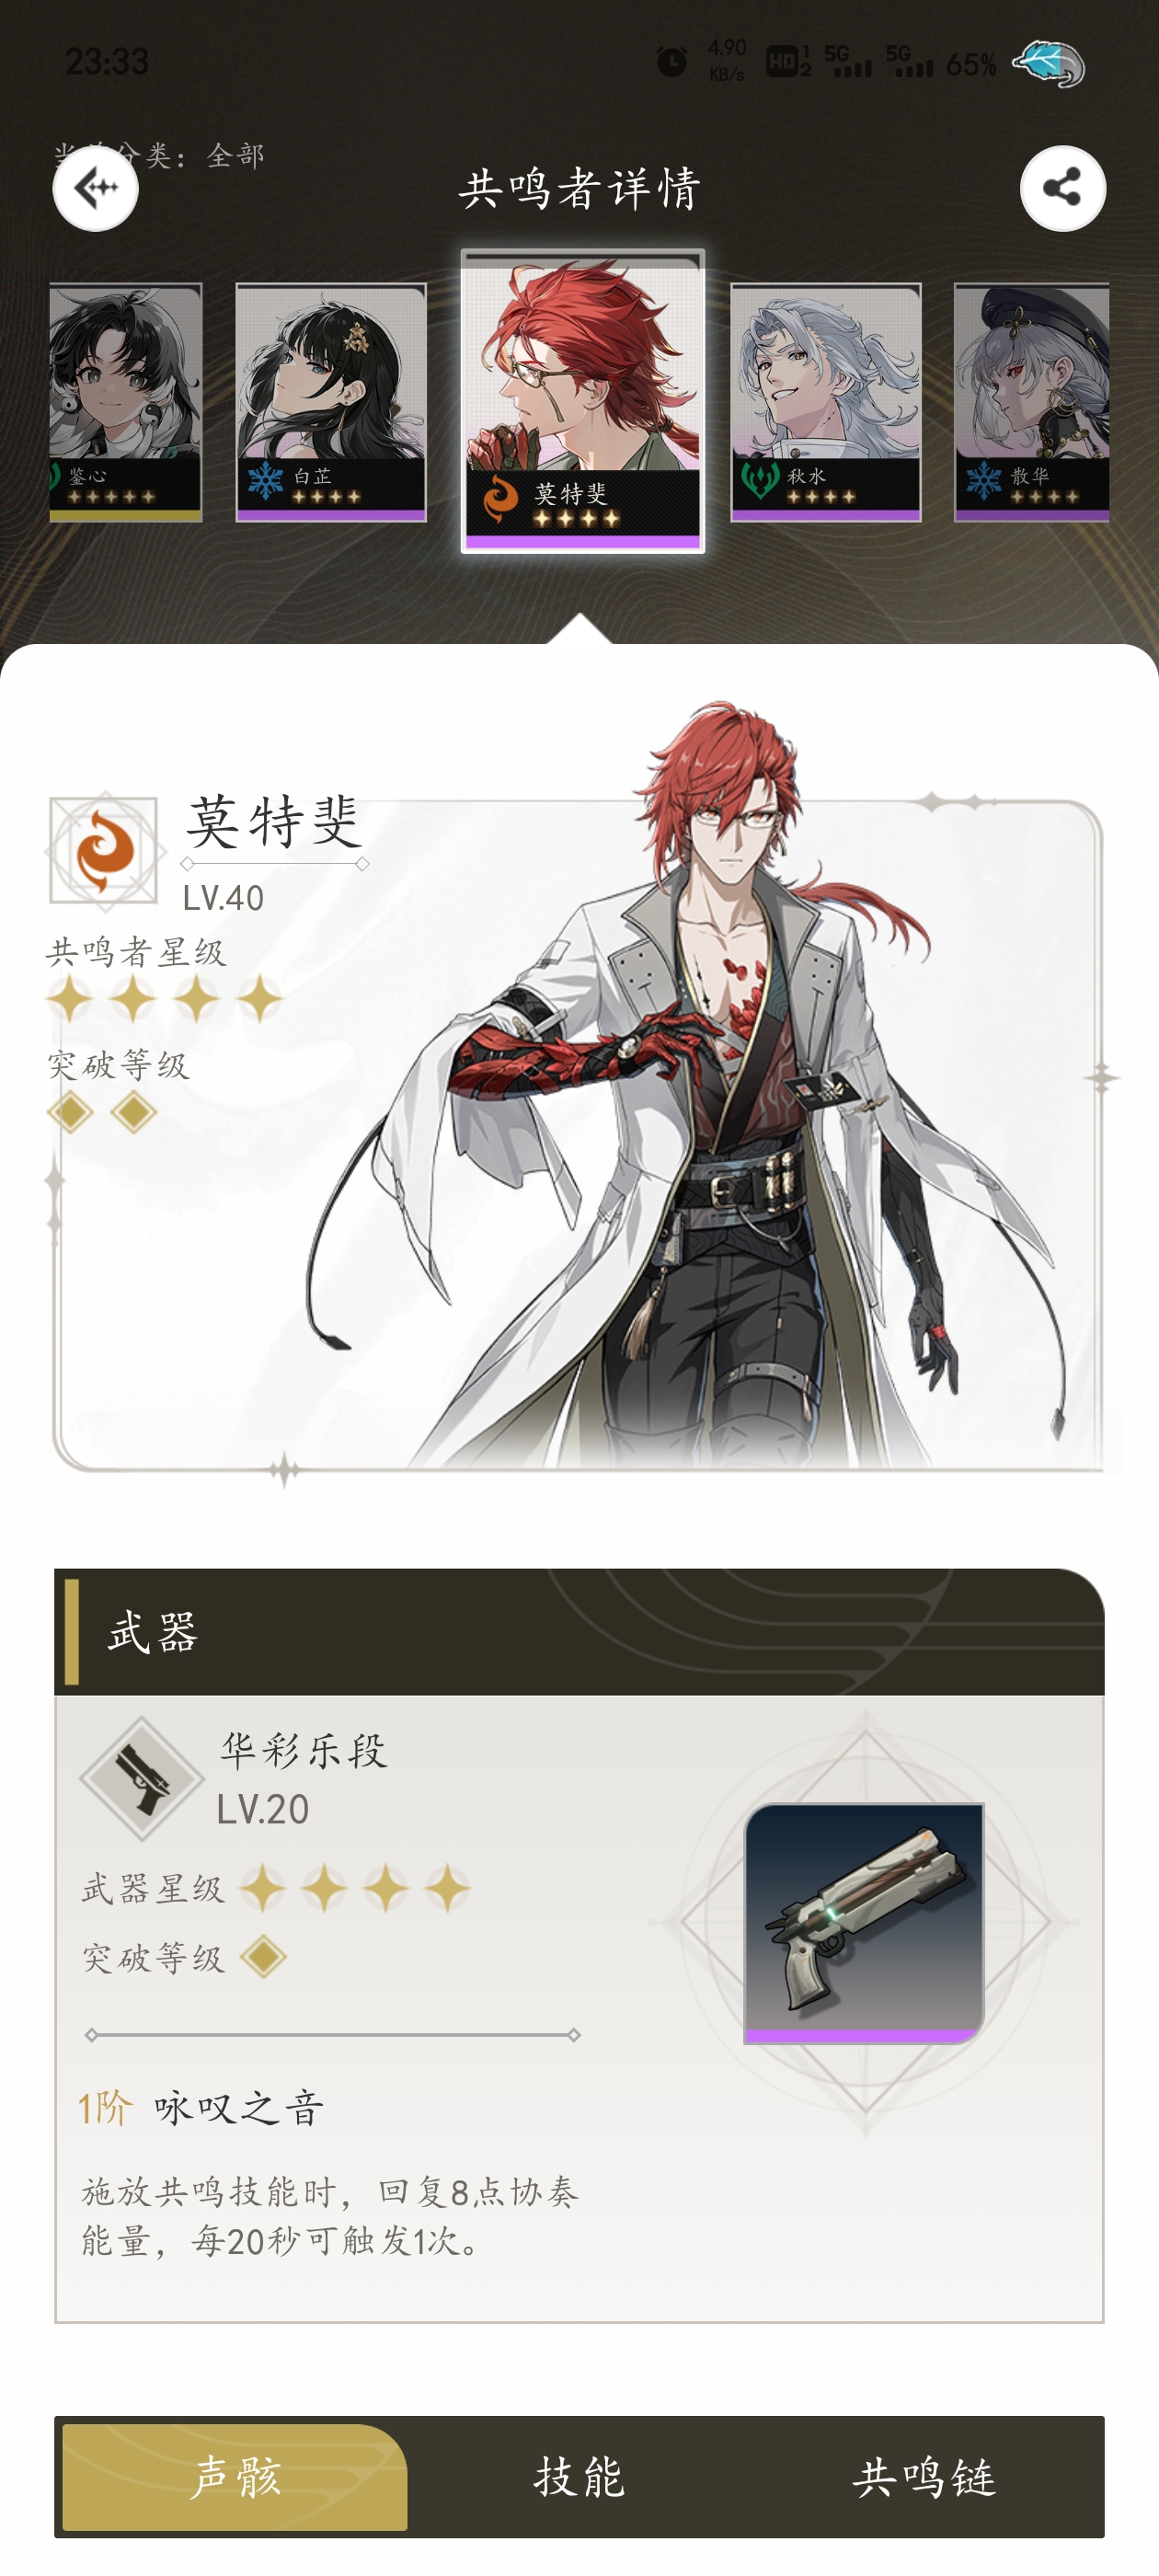
Task: Select 白芷 character card
Action: click(331, 402)
